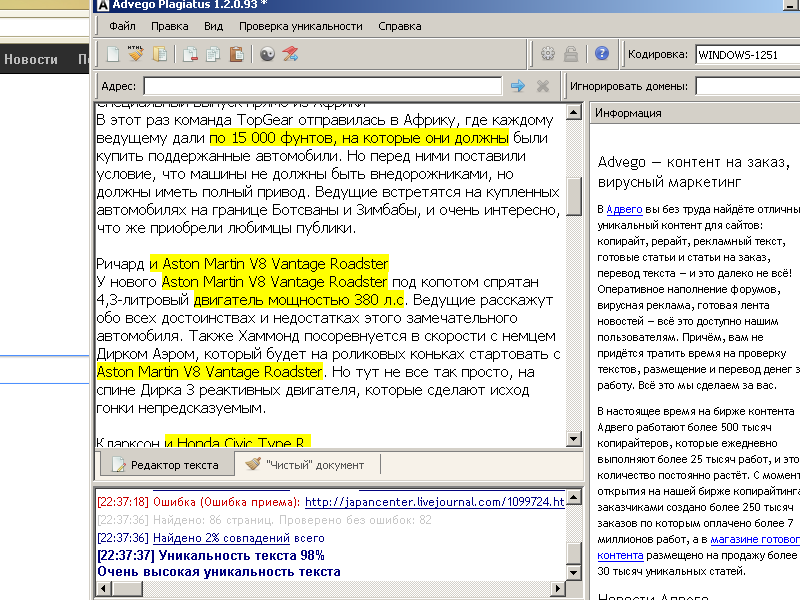Open the japancenter.livejournal.com link in log
Image resolution: width=800 pixels, height=600 pixels.
(435, 502)
